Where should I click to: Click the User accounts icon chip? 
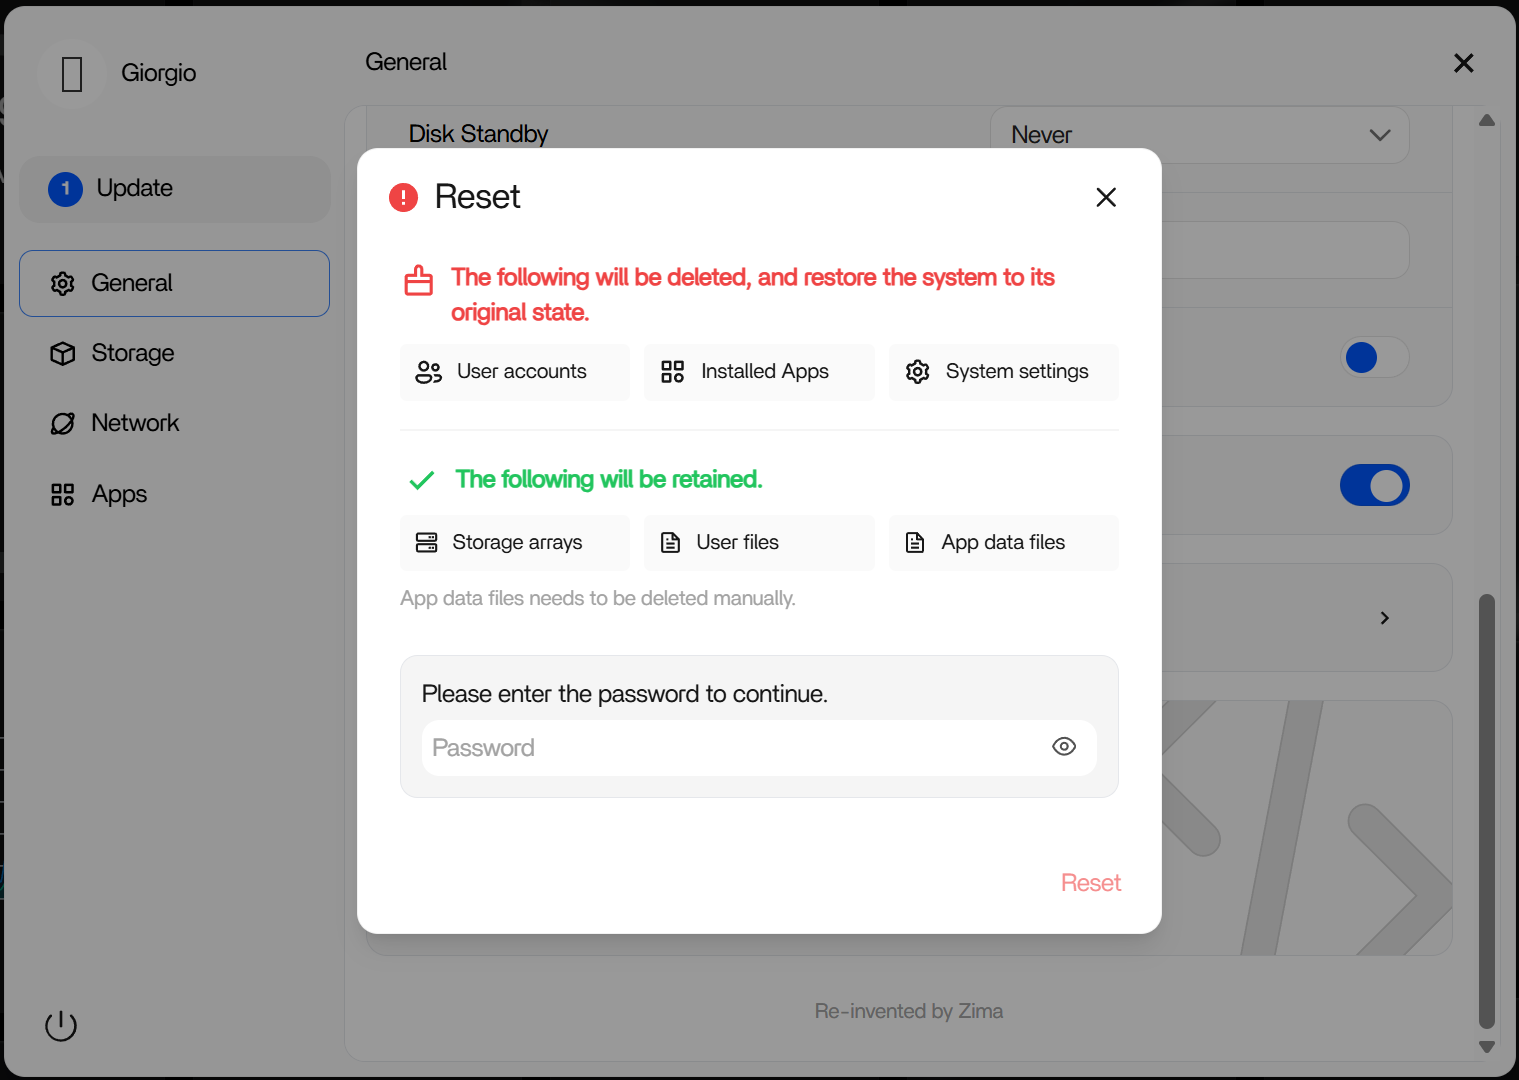(x=429, y=372)
